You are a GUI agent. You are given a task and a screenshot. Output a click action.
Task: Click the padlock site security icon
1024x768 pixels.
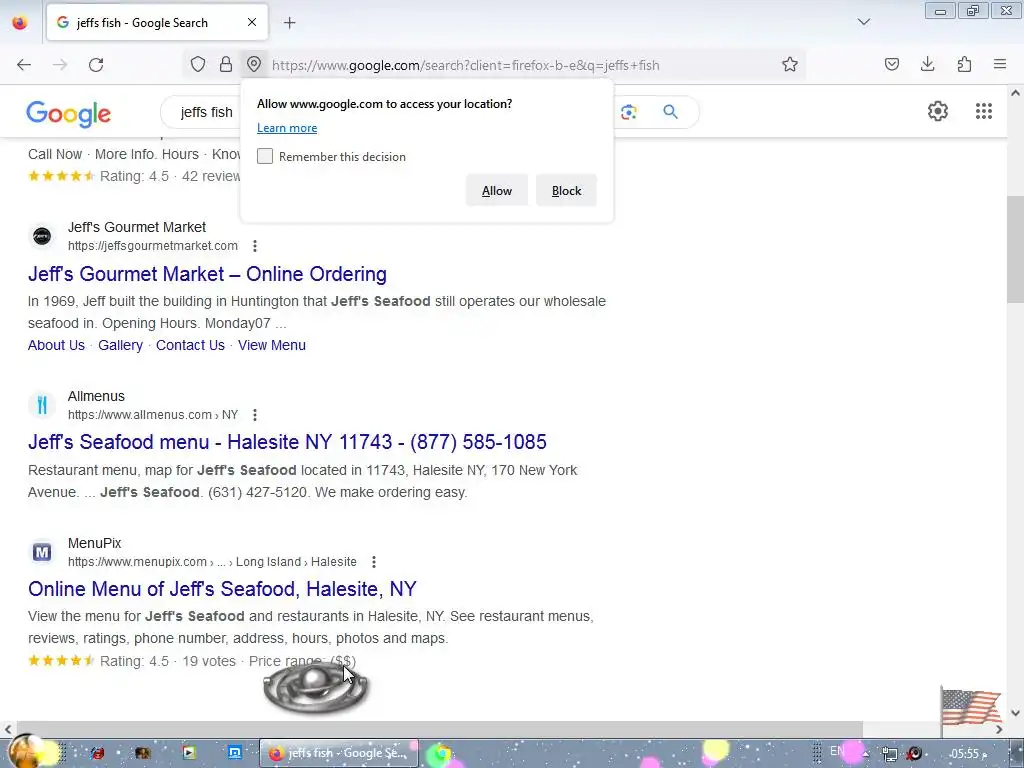pos(225,64)
